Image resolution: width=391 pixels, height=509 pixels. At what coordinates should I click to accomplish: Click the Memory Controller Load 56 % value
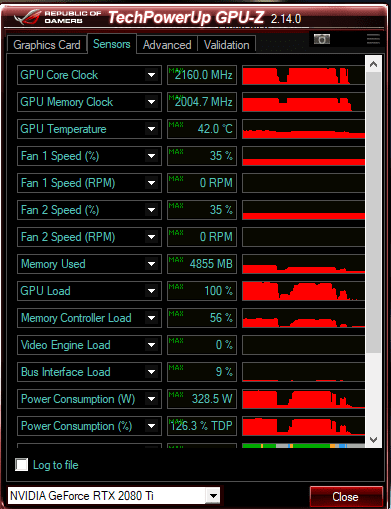[x=202, y=318]
